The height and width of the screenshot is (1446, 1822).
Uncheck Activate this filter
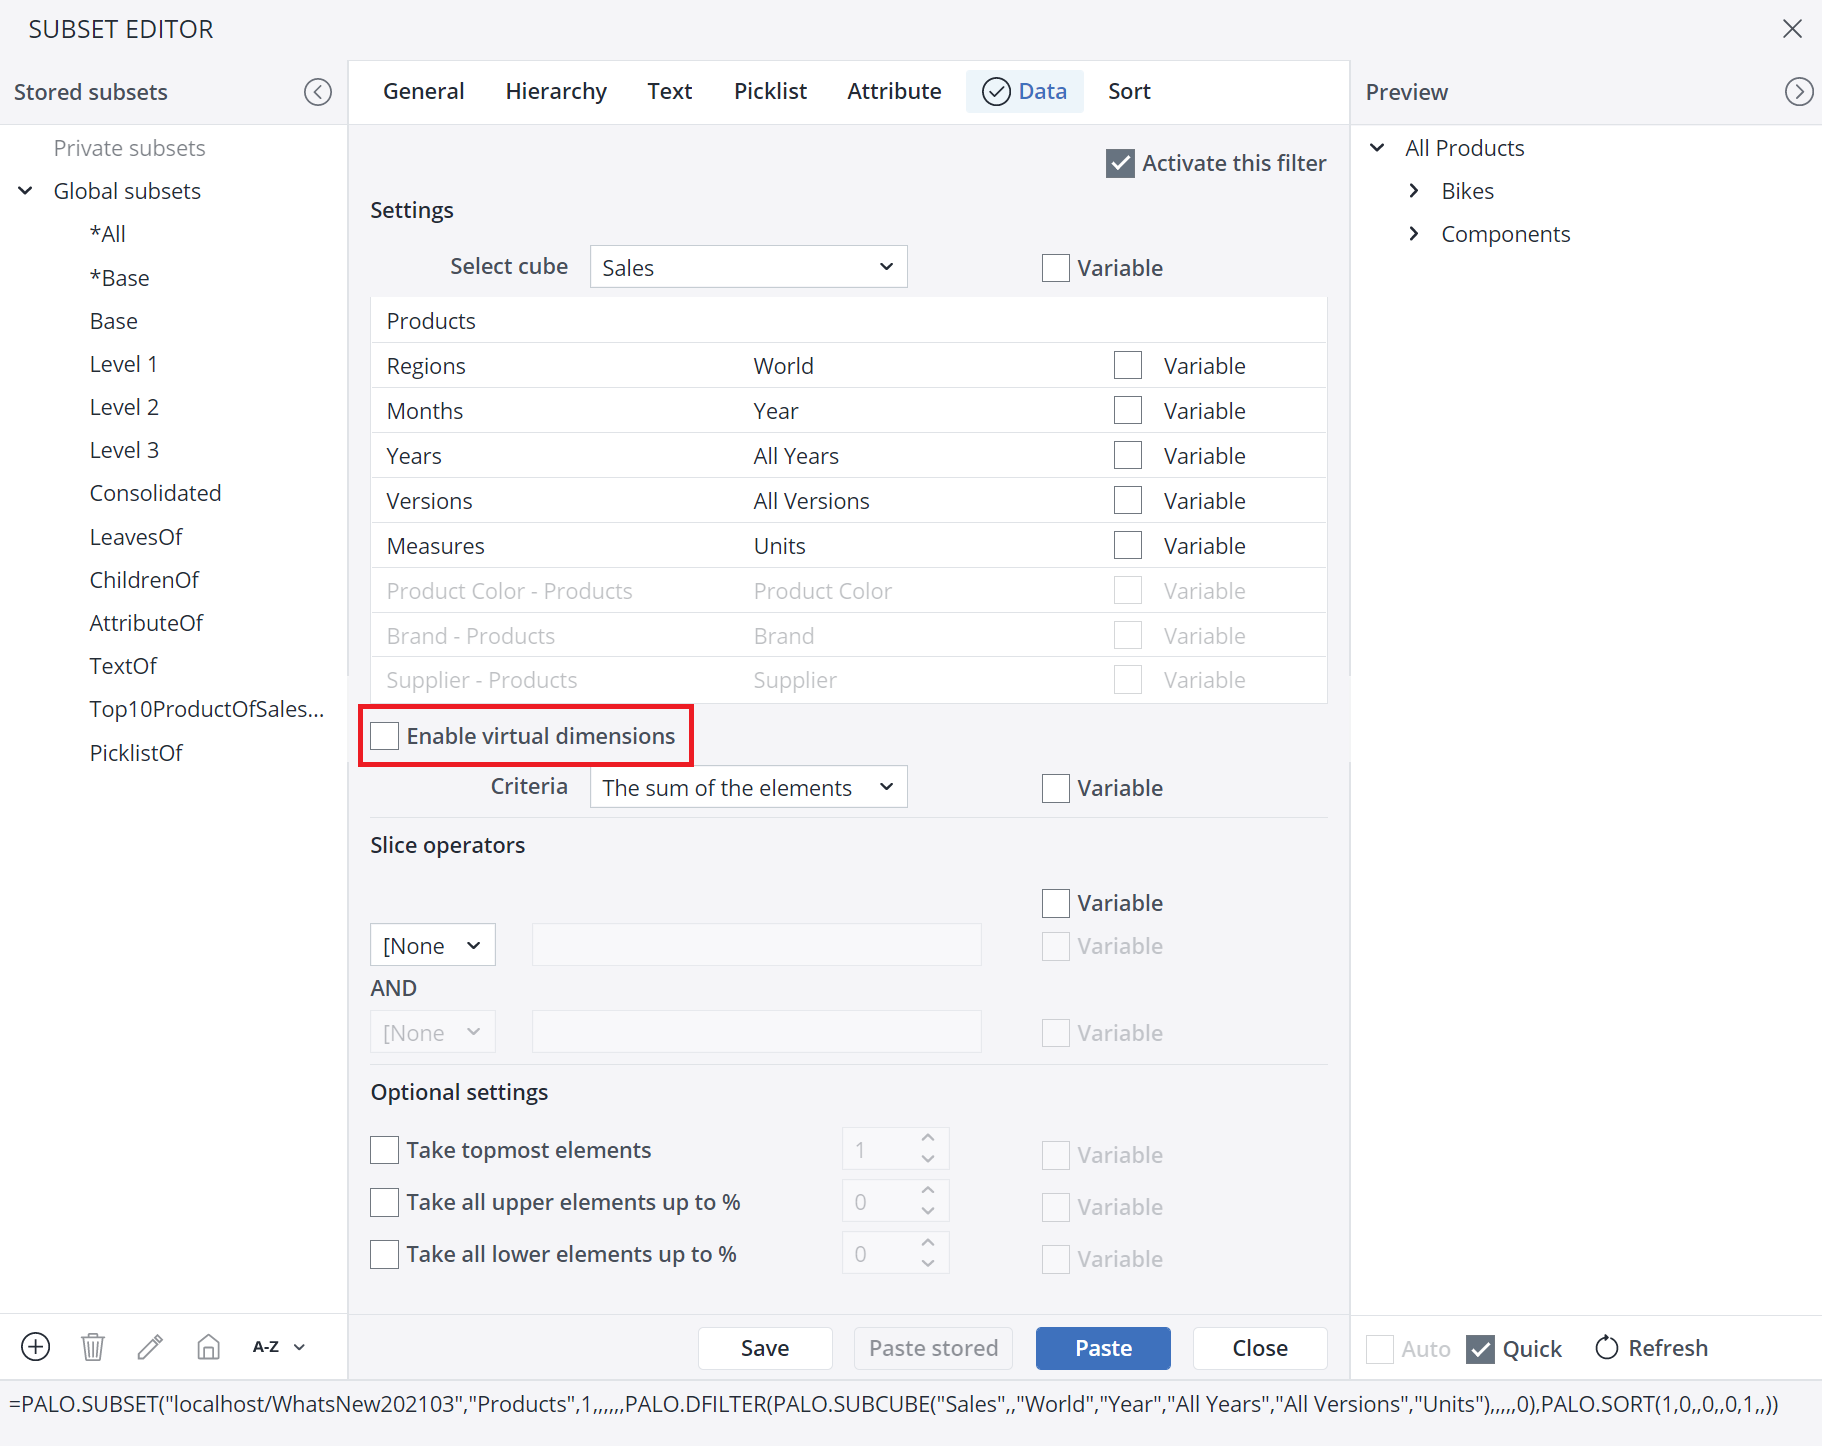pyautogui.click(x=1120, y=163)
